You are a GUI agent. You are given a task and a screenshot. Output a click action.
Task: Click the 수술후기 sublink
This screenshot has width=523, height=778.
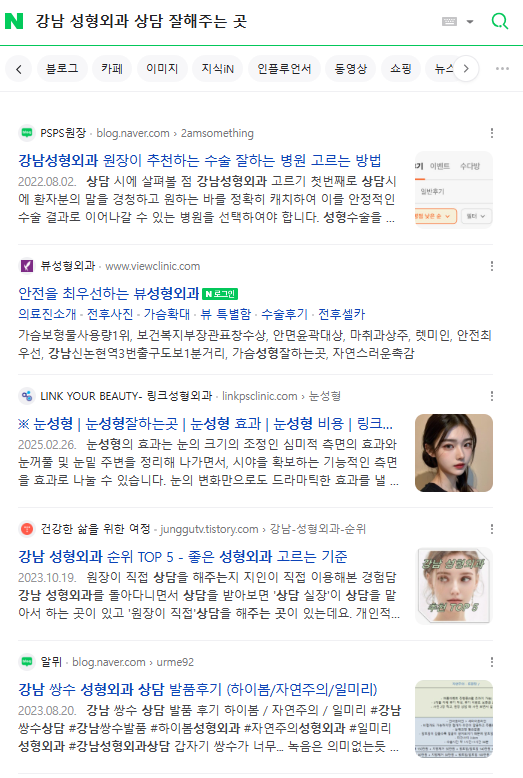pos(284,314)
